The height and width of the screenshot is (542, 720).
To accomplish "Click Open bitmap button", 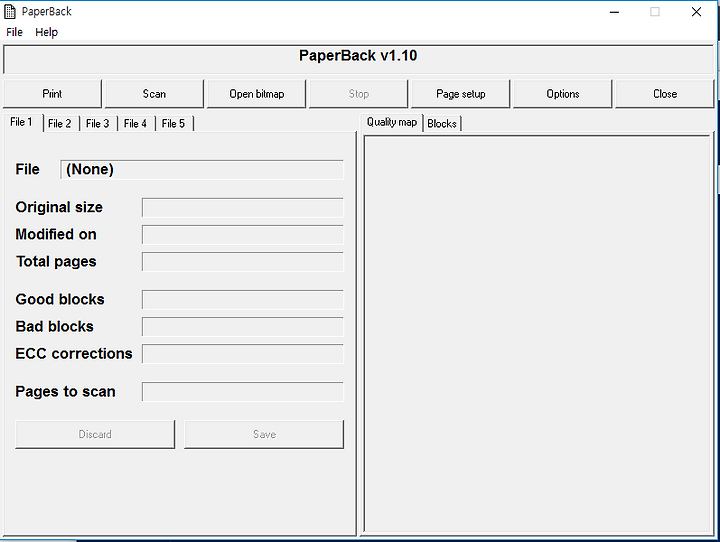I will tap(257, 94).
